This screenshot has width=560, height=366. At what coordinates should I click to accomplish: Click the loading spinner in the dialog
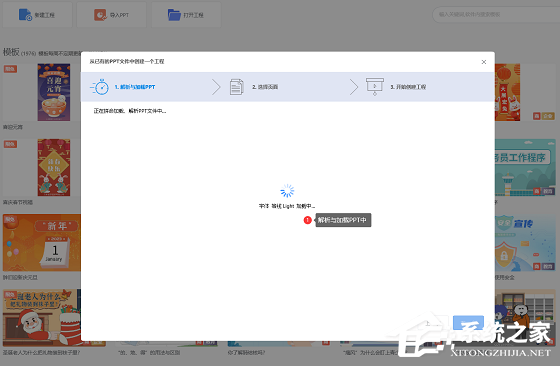[x=287, y=191]
